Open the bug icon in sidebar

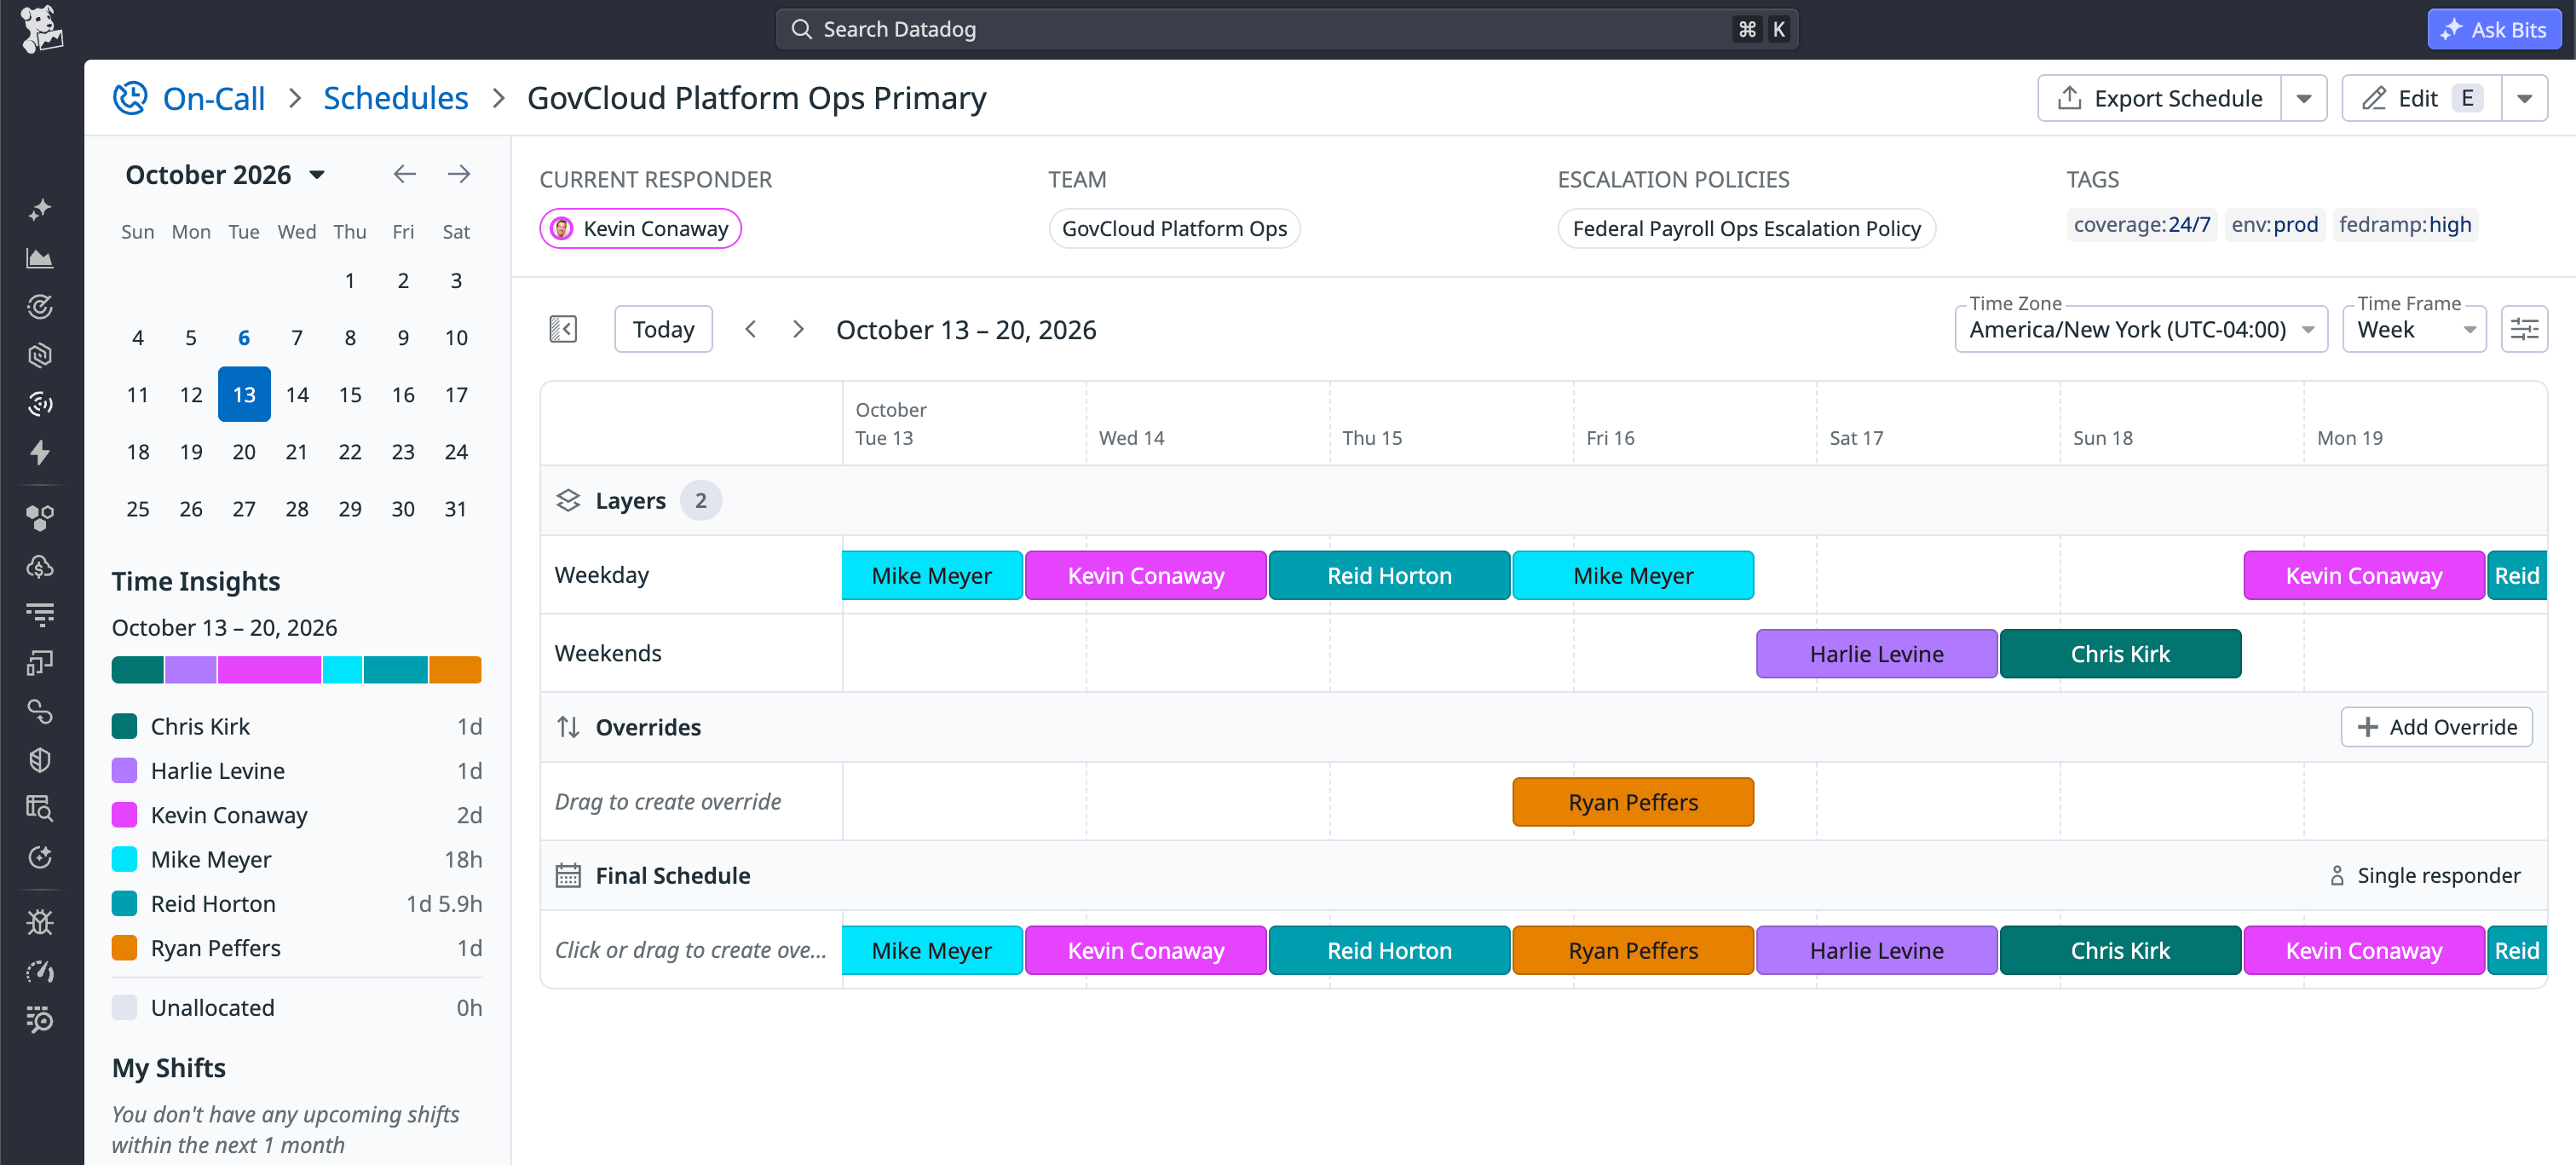(40, 922)
